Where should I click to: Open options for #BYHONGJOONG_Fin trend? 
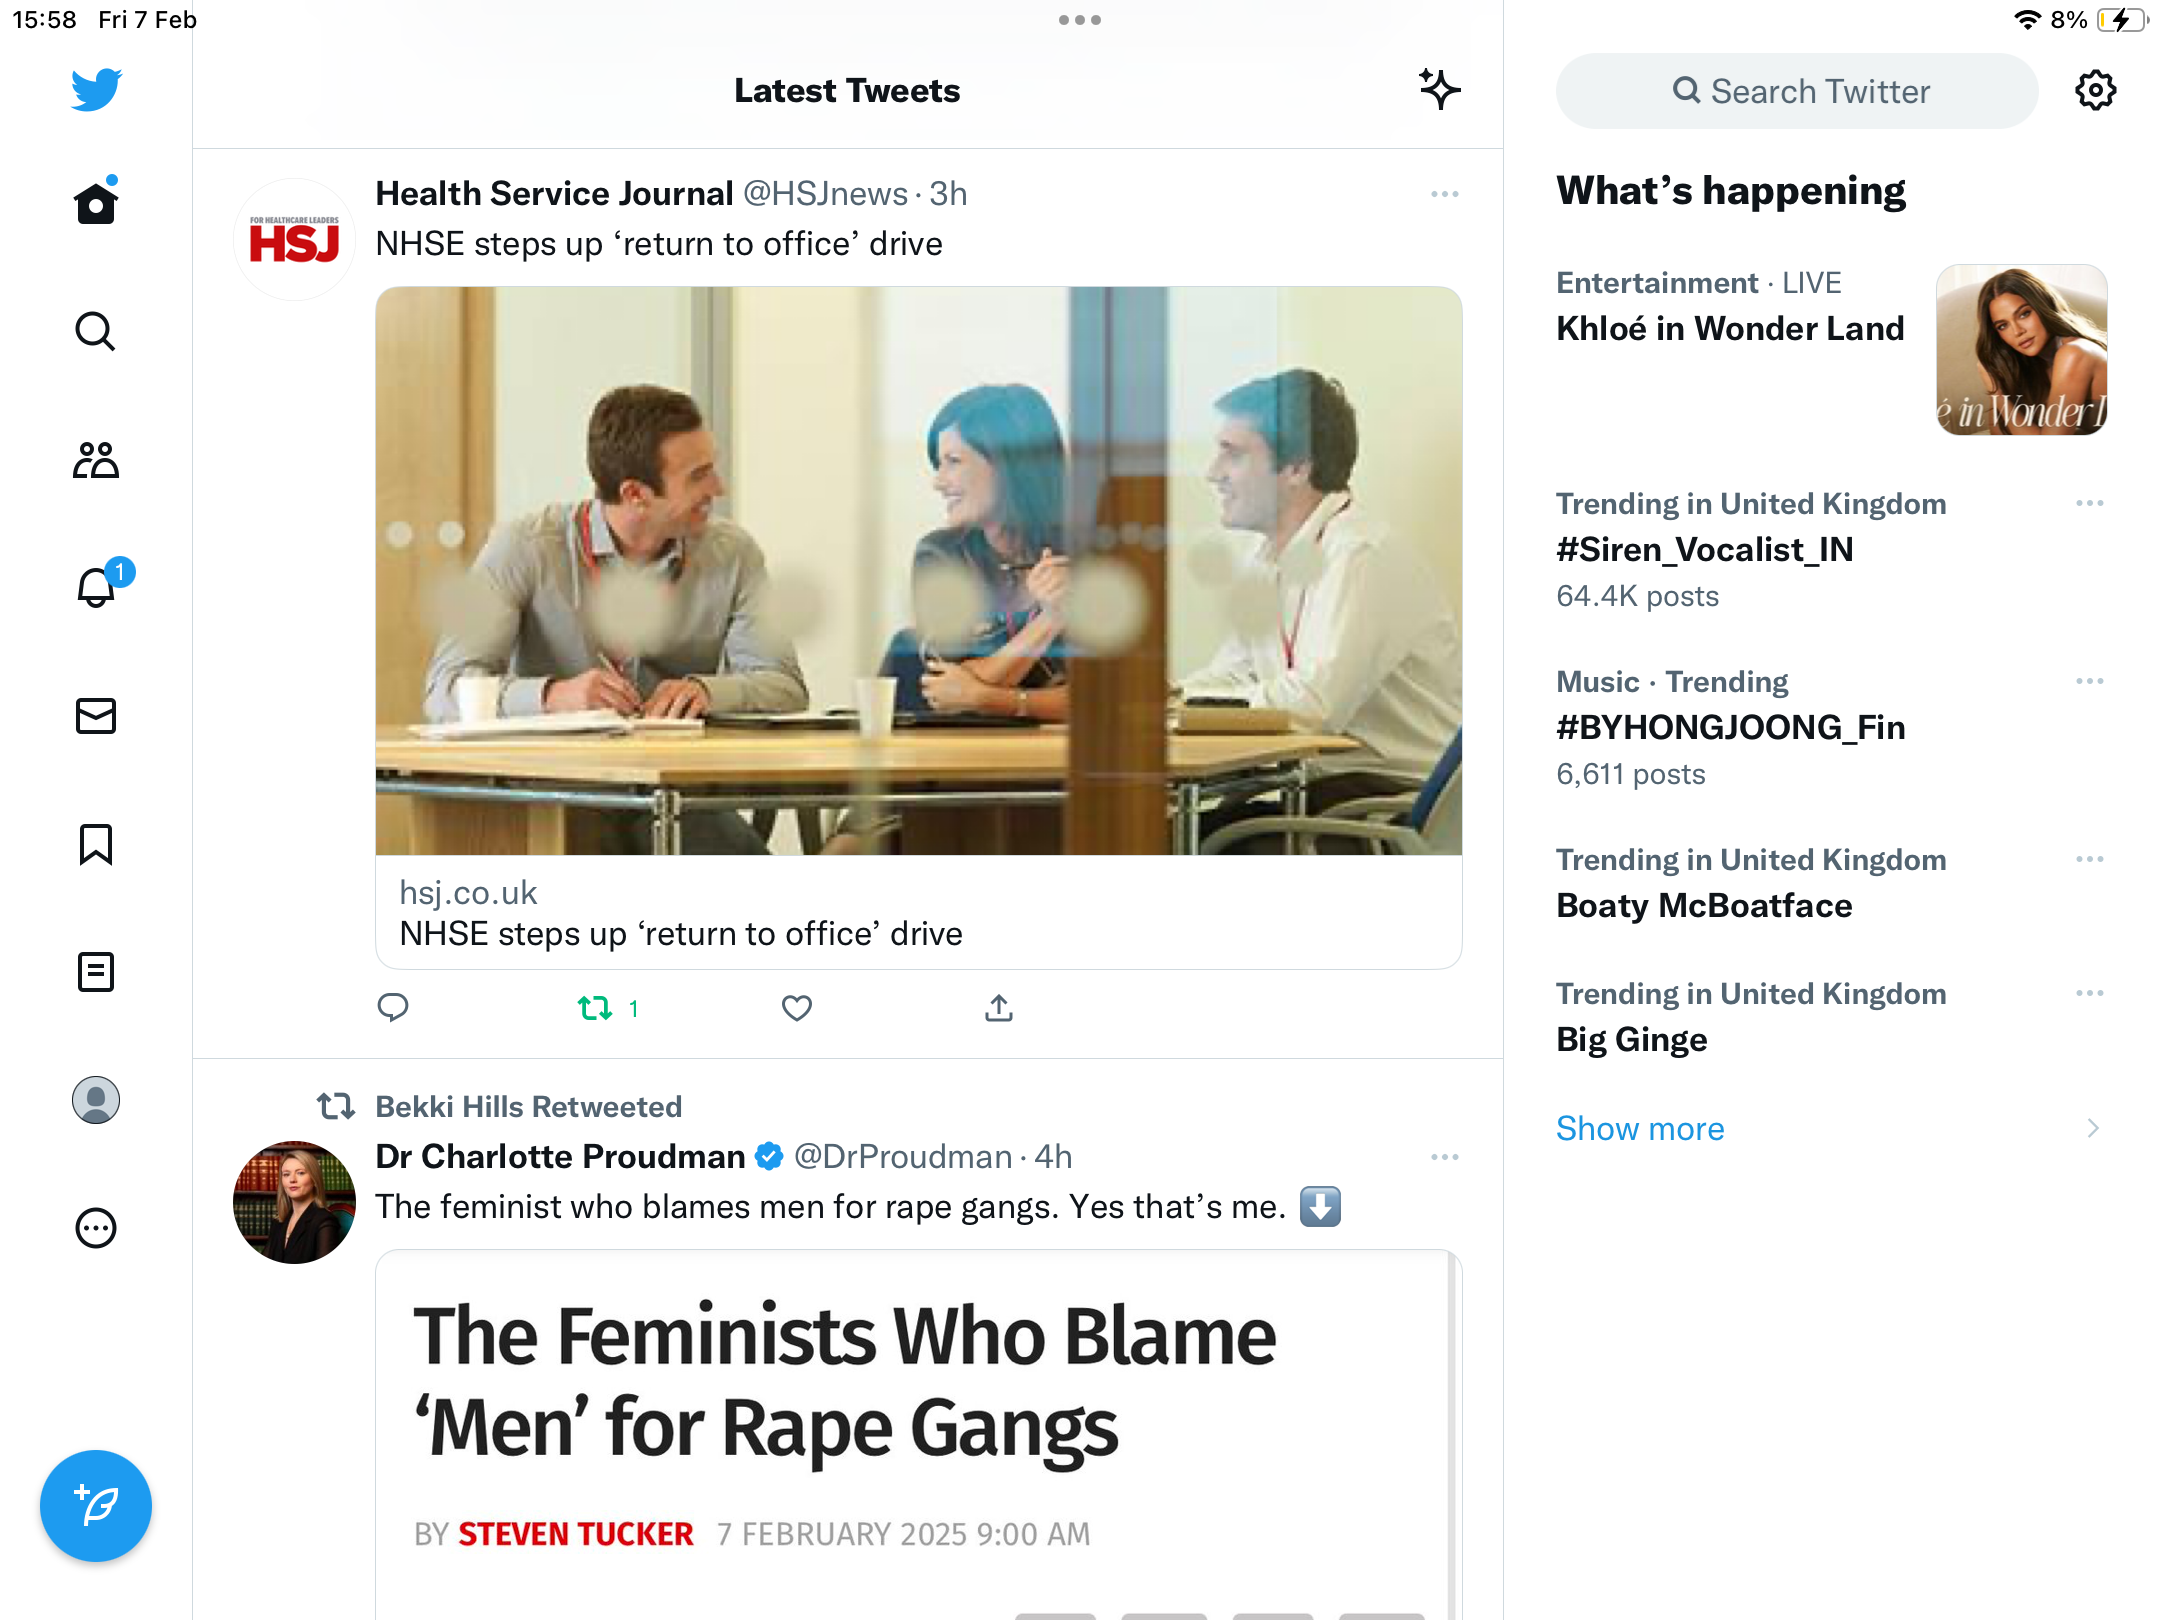coord(2090,681)
